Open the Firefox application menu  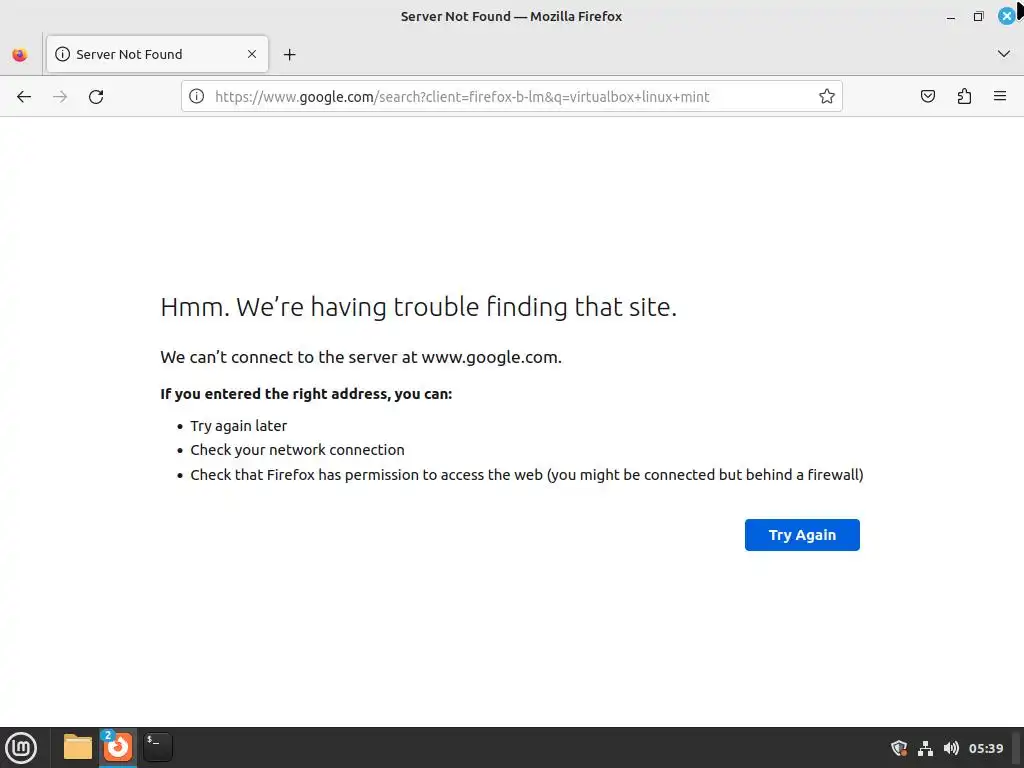click(x=1000, y=97)
